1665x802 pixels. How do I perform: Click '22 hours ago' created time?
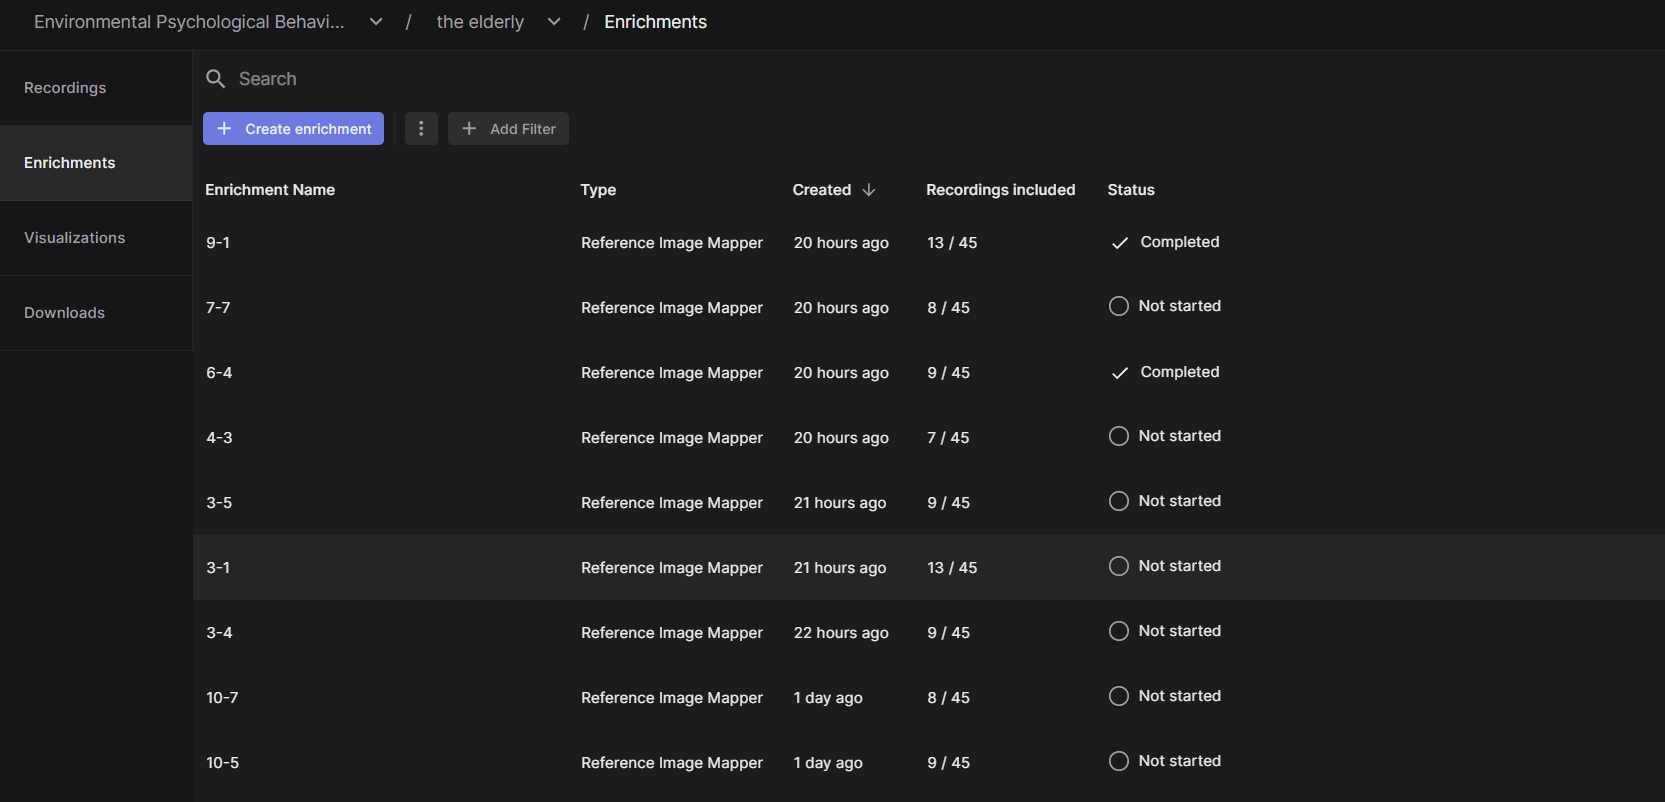[841, 632]
